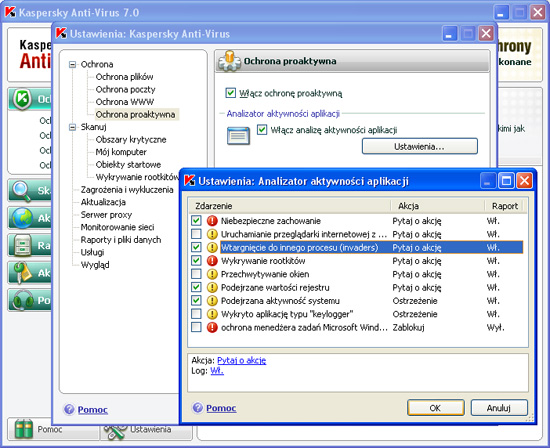Enable Przechwytywanie okien event

tap(196, 274)
